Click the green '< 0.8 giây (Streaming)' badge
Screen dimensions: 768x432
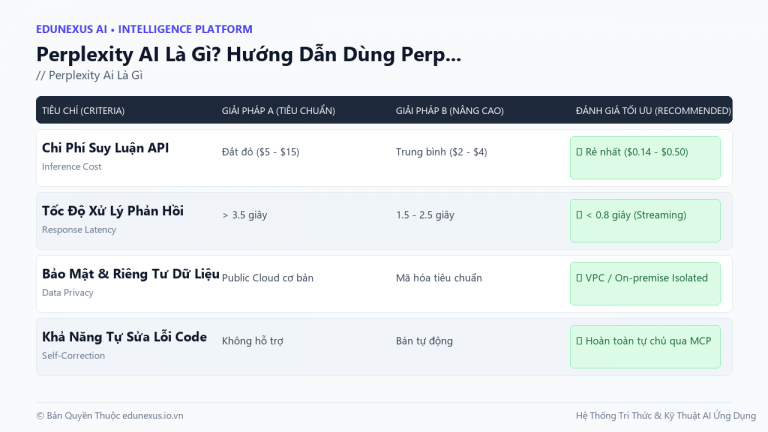(x=645, y=221)
